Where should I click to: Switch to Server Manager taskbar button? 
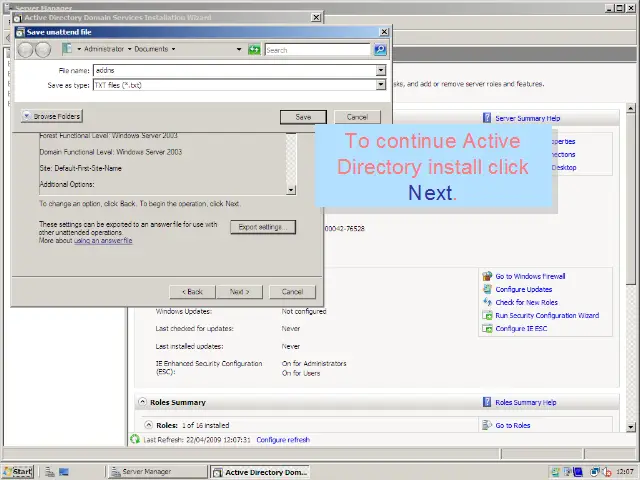click(157, 472)
